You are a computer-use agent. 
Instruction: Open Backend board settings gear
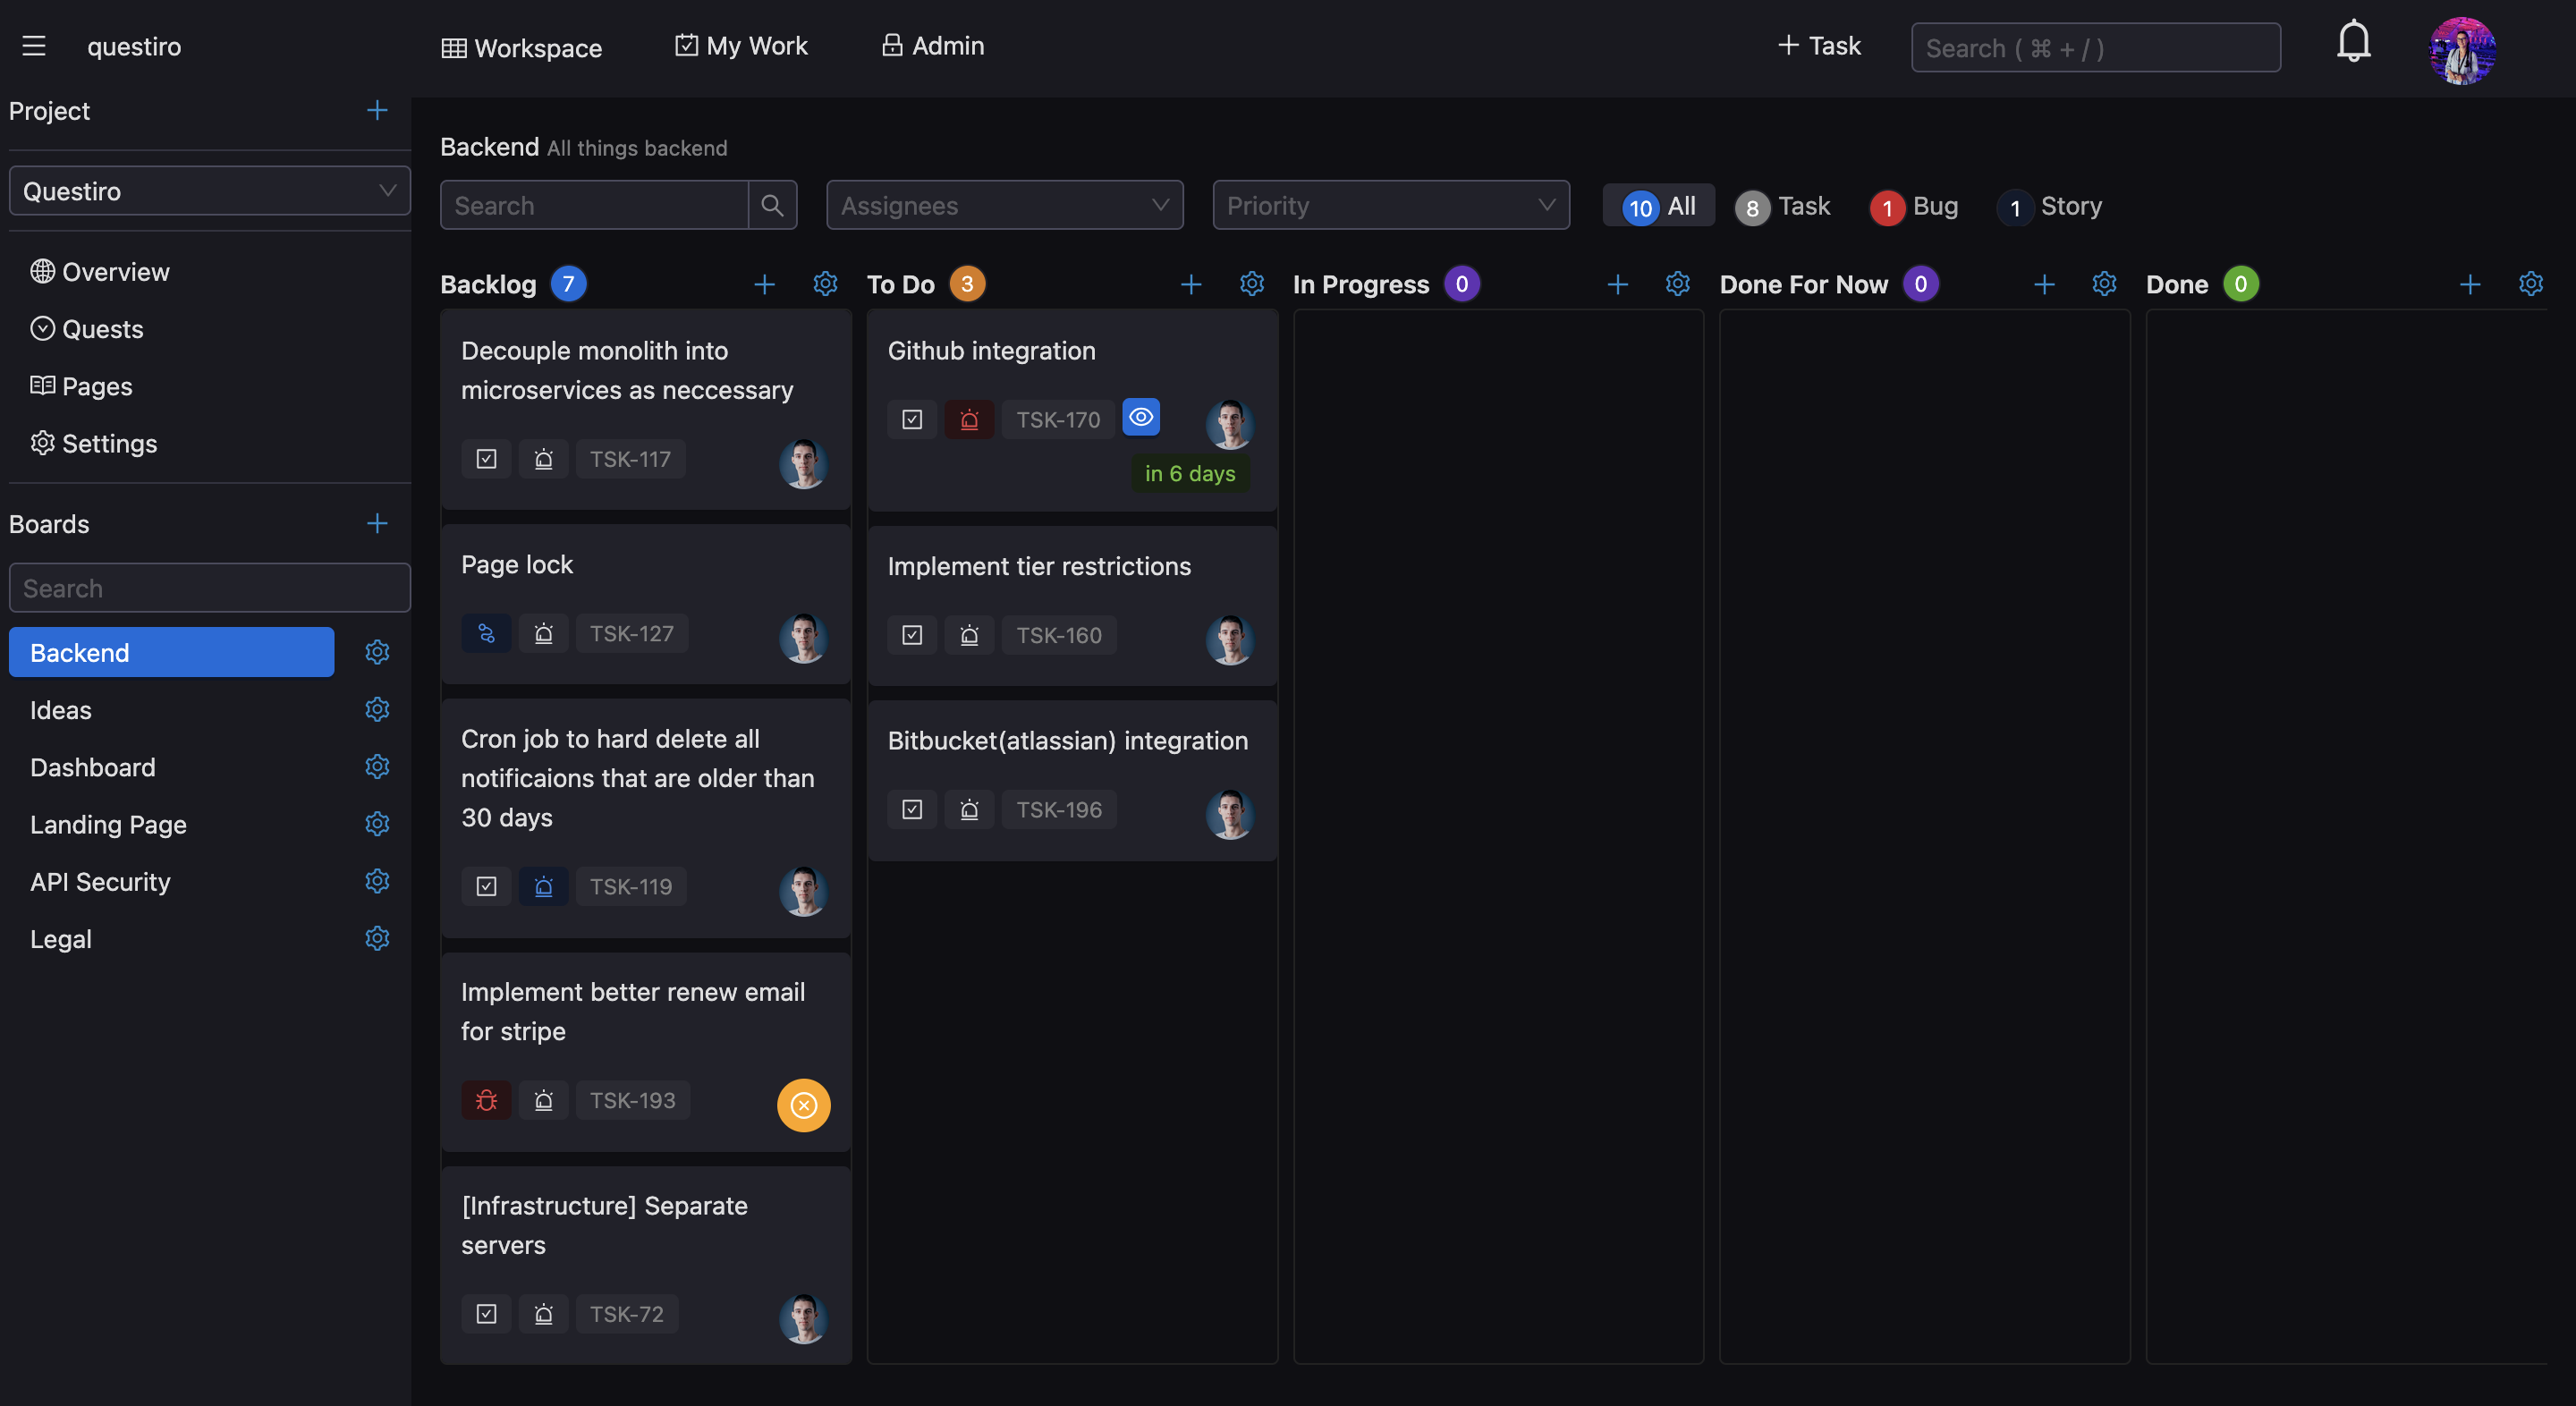377,652
